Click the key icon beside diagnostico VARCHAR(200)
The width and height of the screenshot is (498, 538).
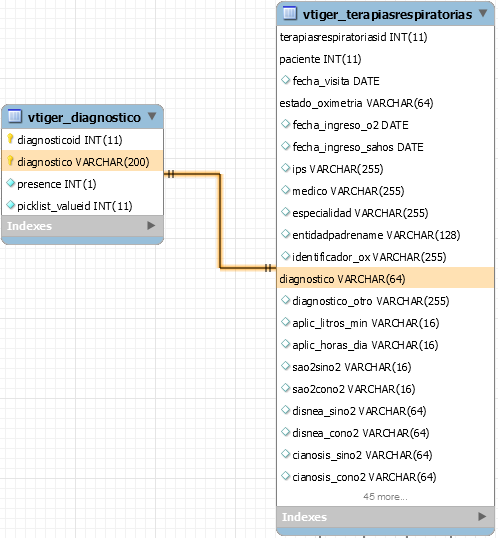tap(10, 161)
